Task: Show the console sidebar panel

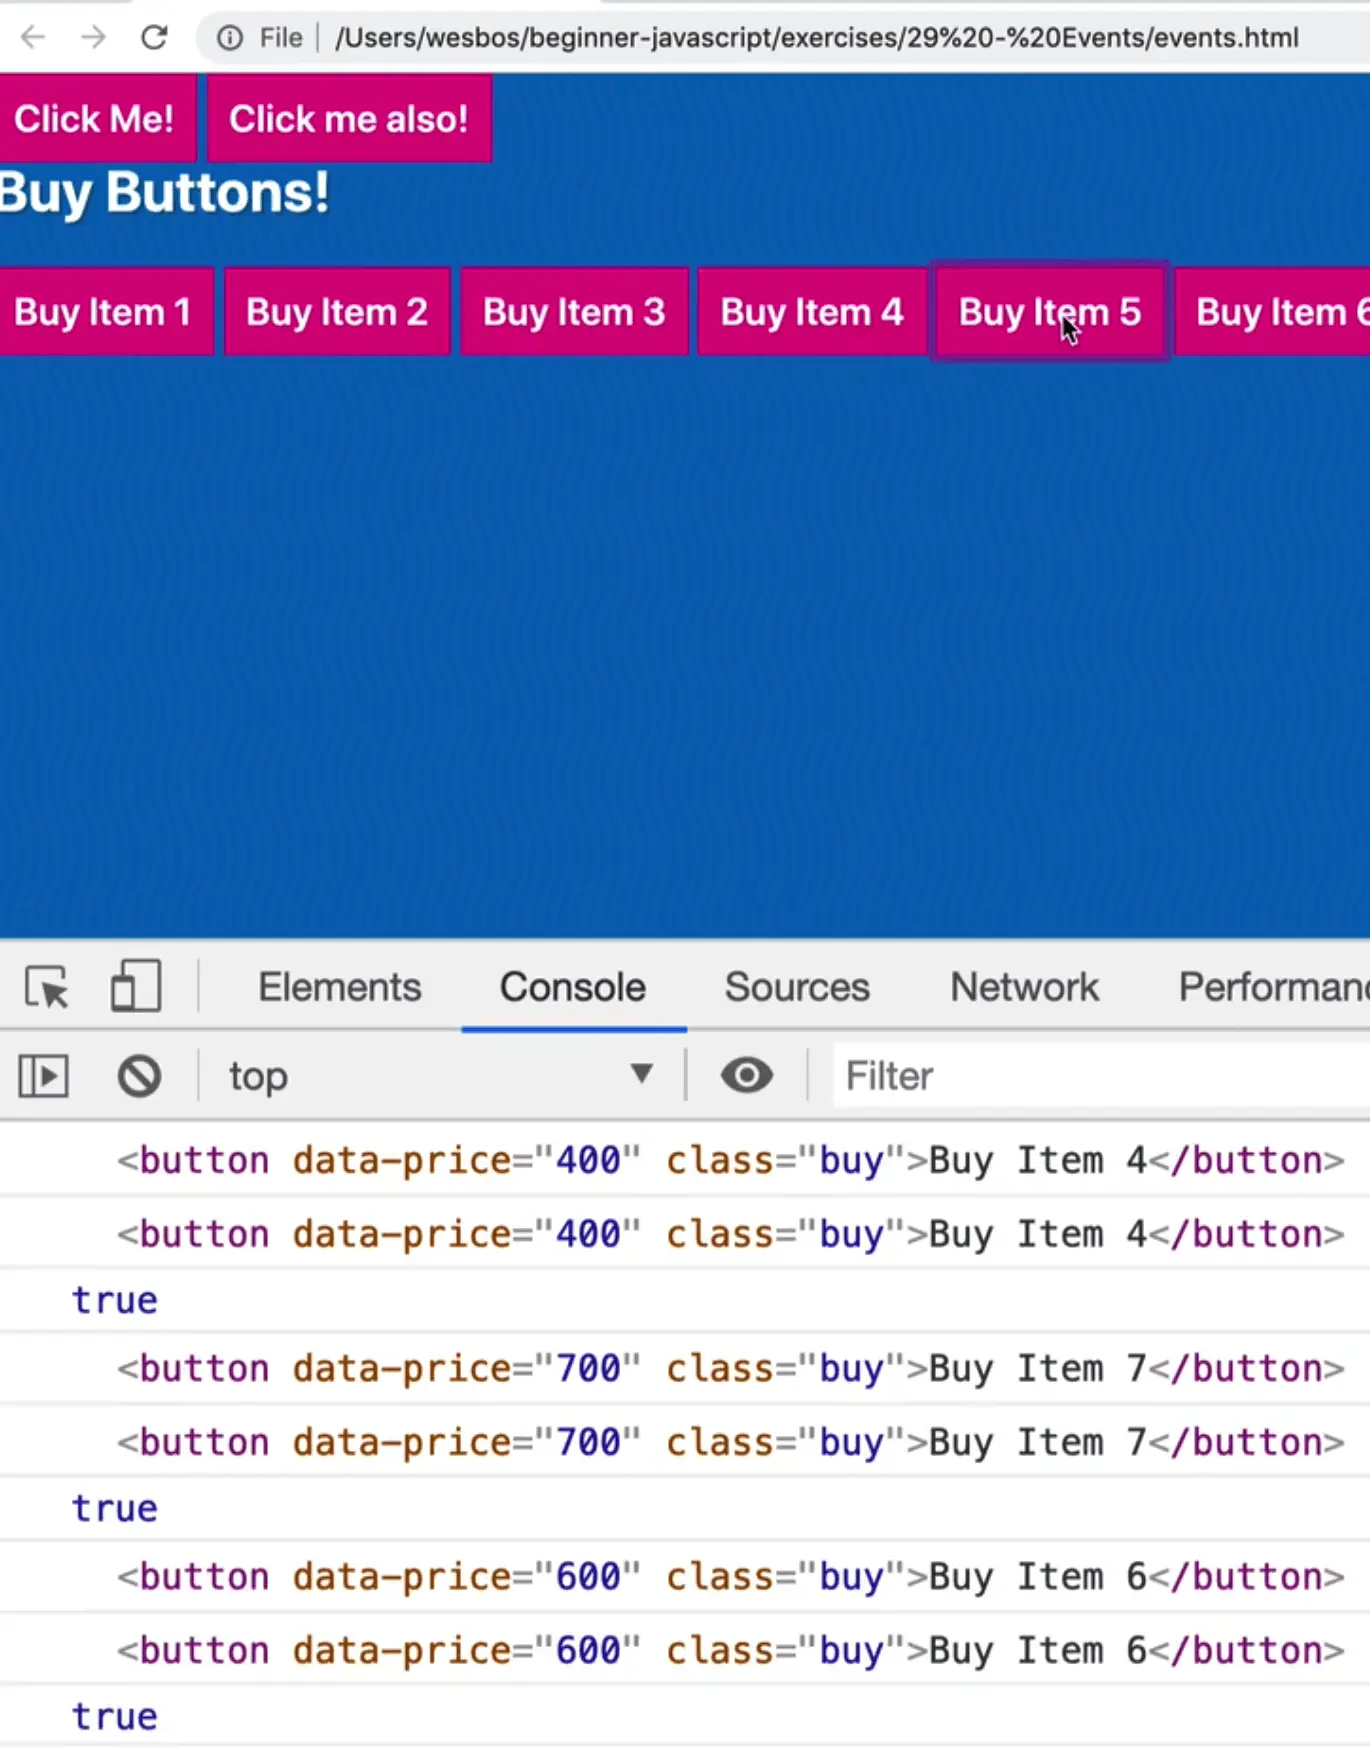Action: [44, 1077]
